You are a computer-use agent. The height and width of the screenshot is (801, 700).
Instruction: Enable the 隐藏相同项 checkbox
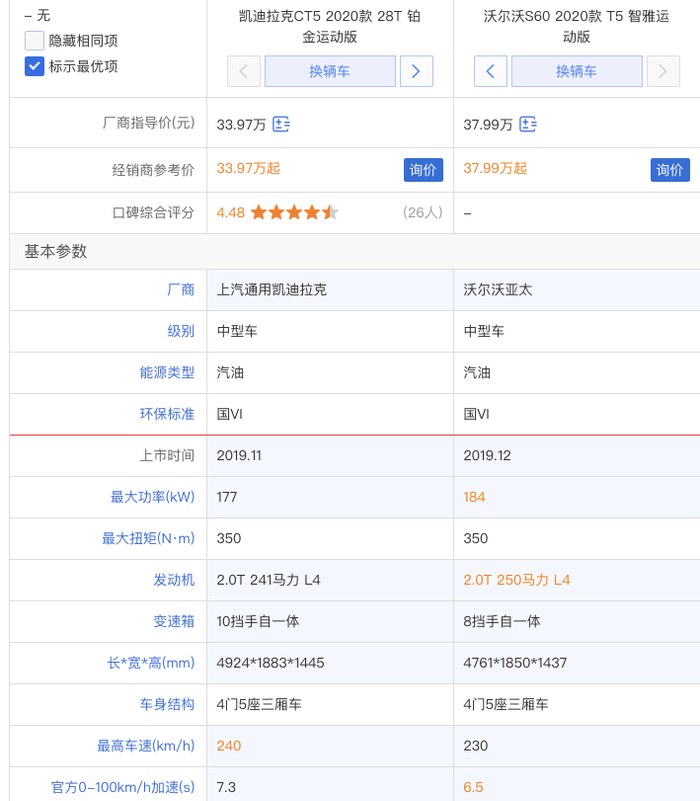coord(34,41)
